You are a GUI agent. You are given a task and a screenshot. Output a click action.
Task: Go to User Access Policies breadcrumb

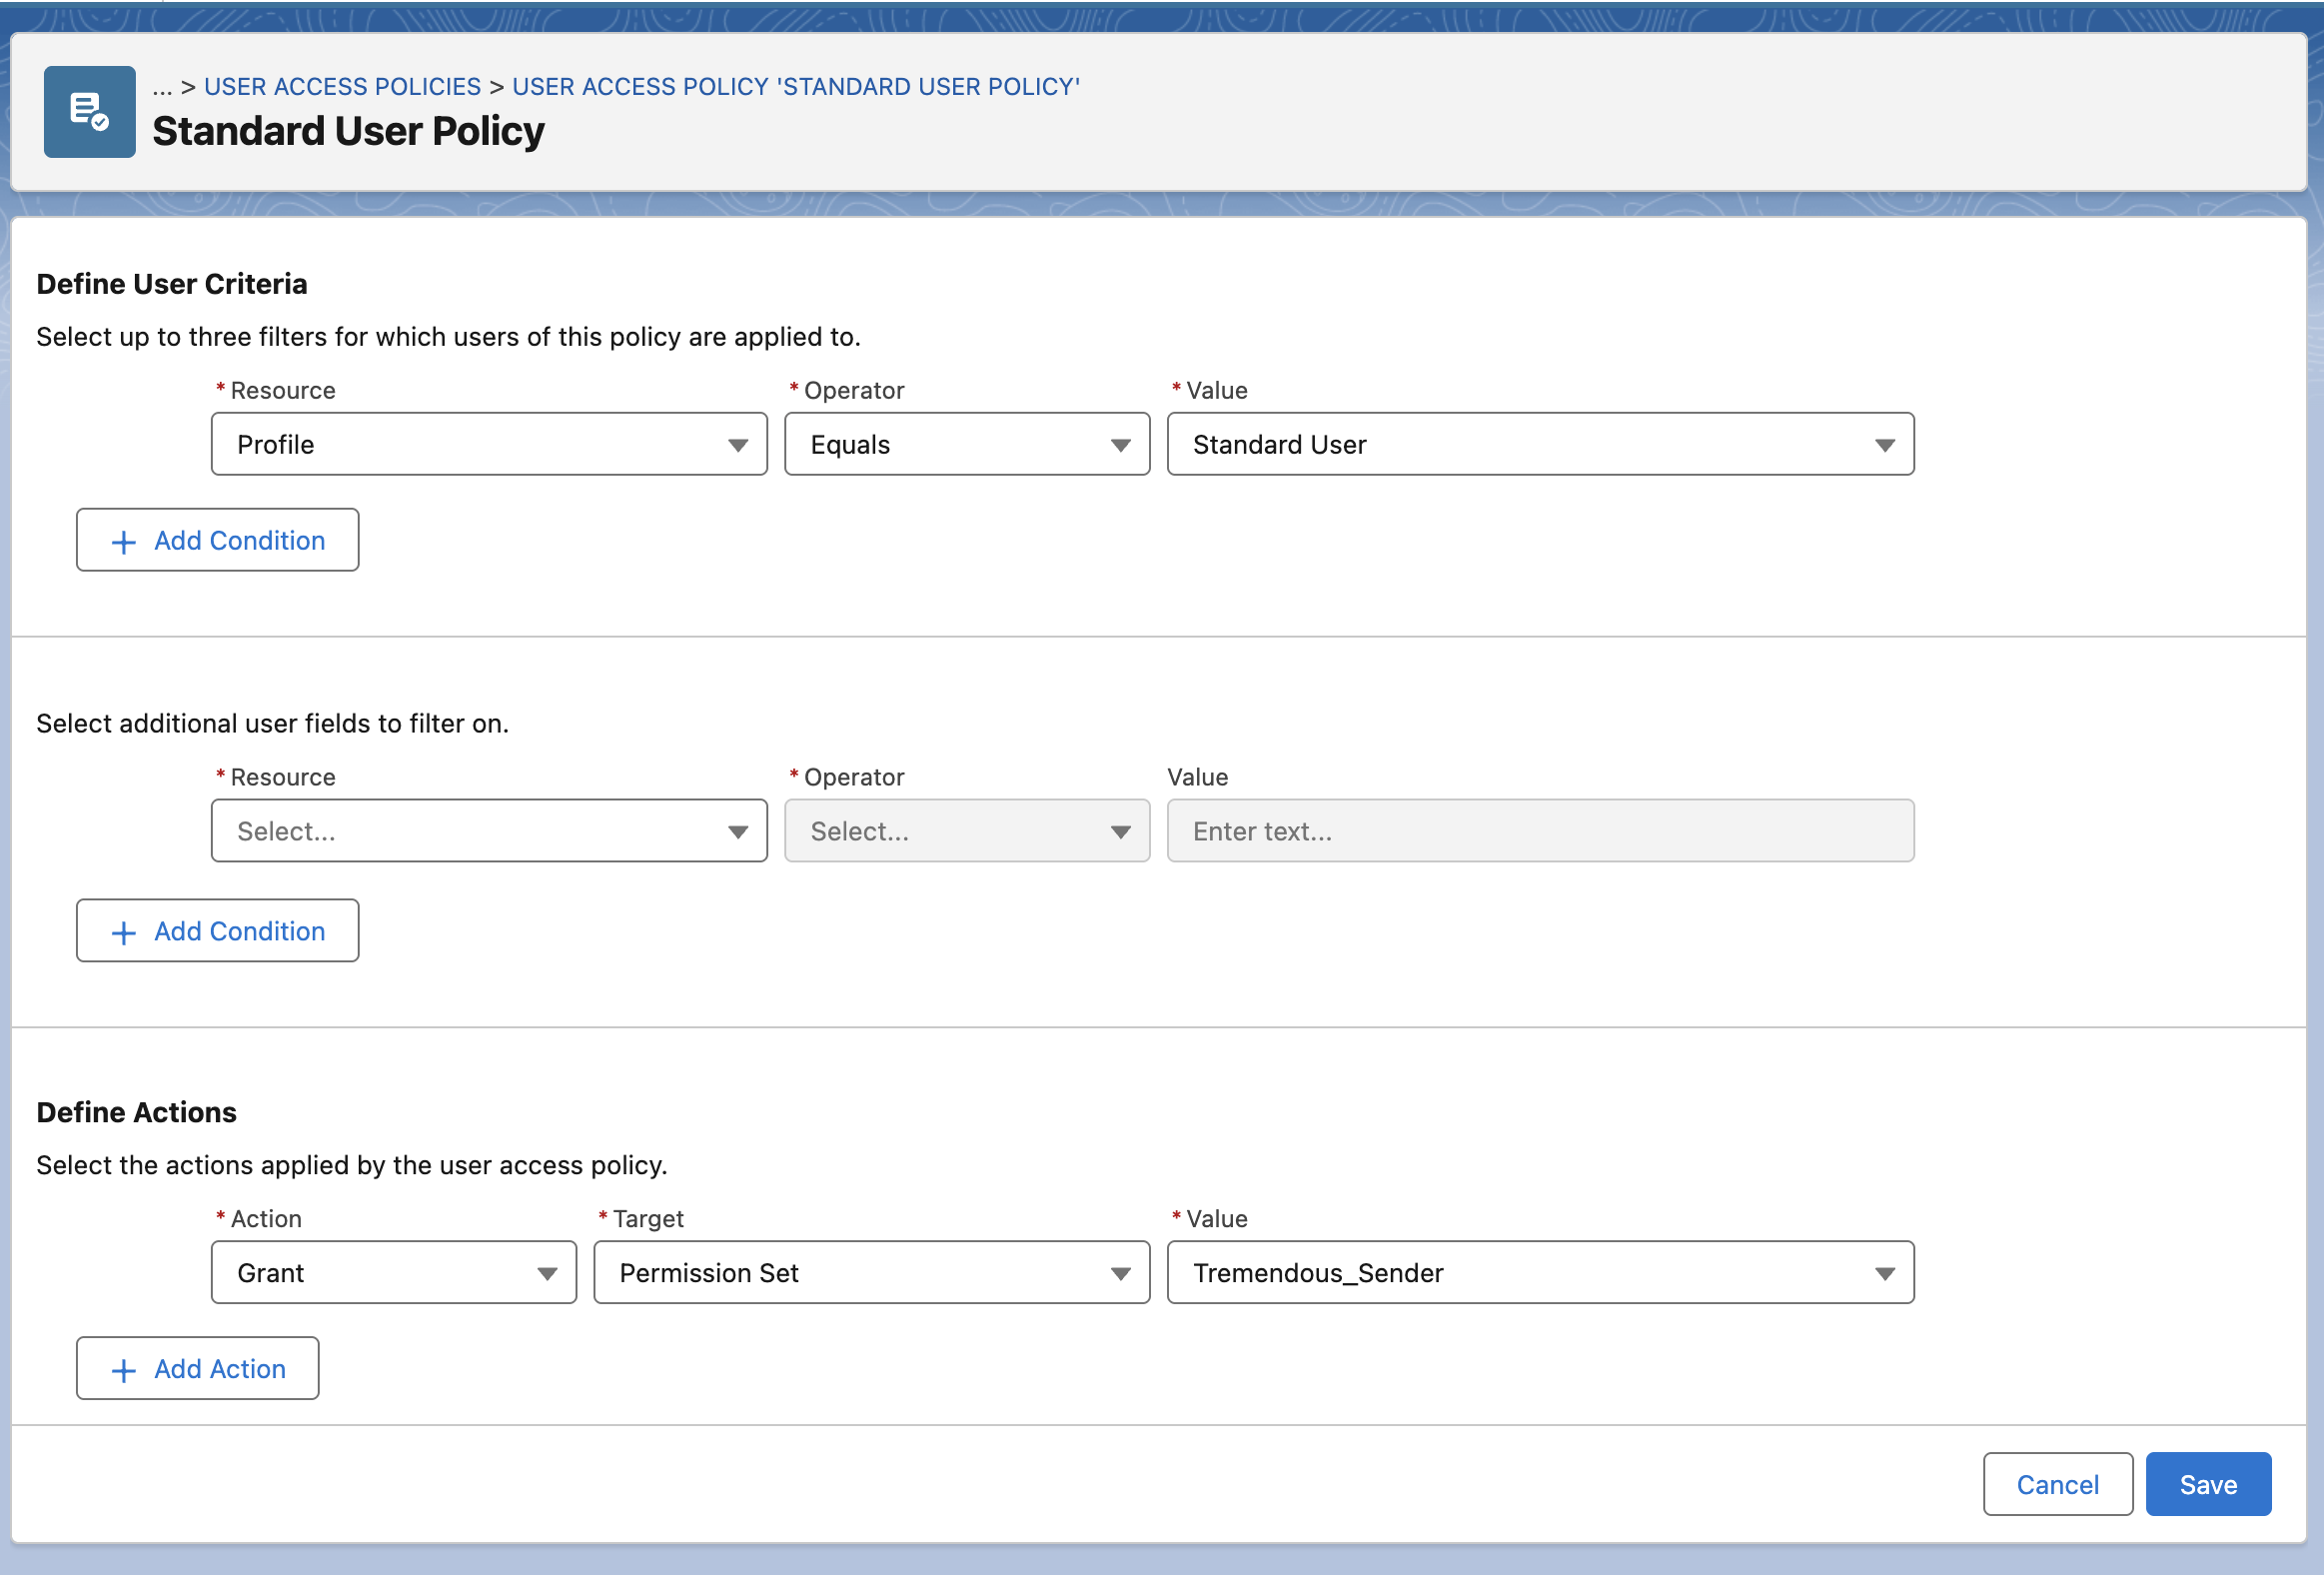342,87
